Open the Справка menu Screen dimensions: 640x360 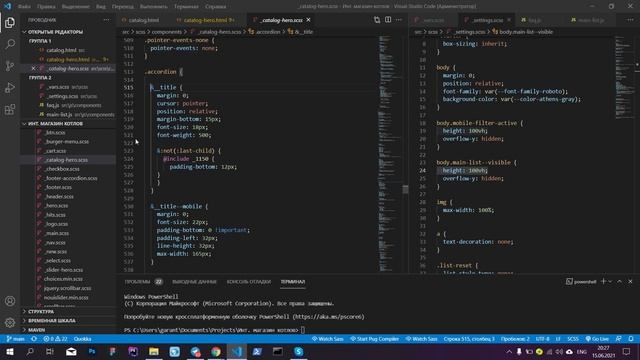point(216,7)
